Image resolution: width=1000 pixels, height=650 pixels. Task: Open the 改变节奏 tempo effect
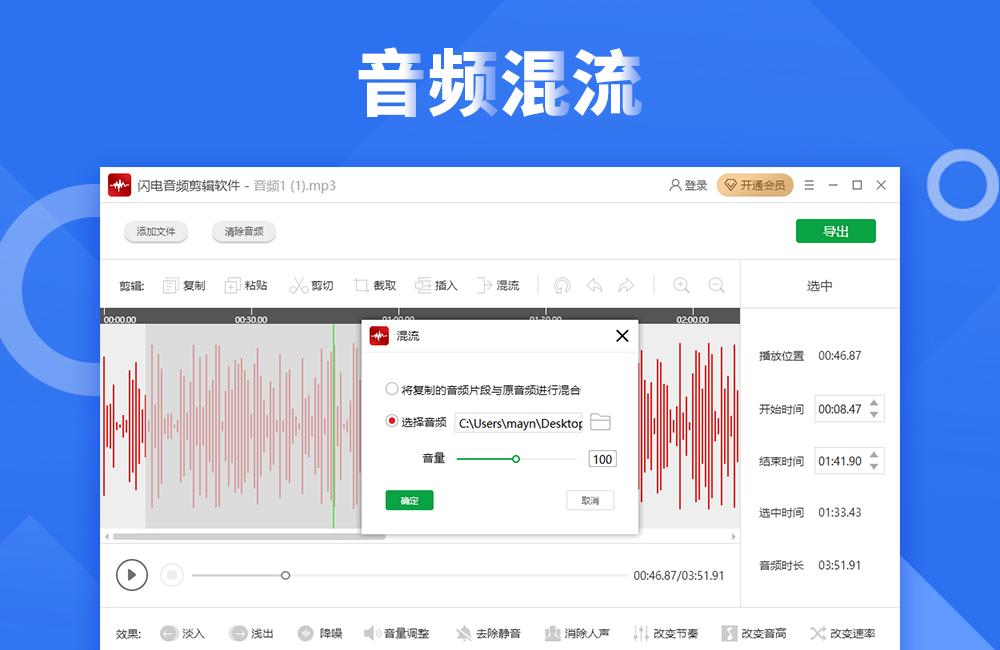(666, 633)
